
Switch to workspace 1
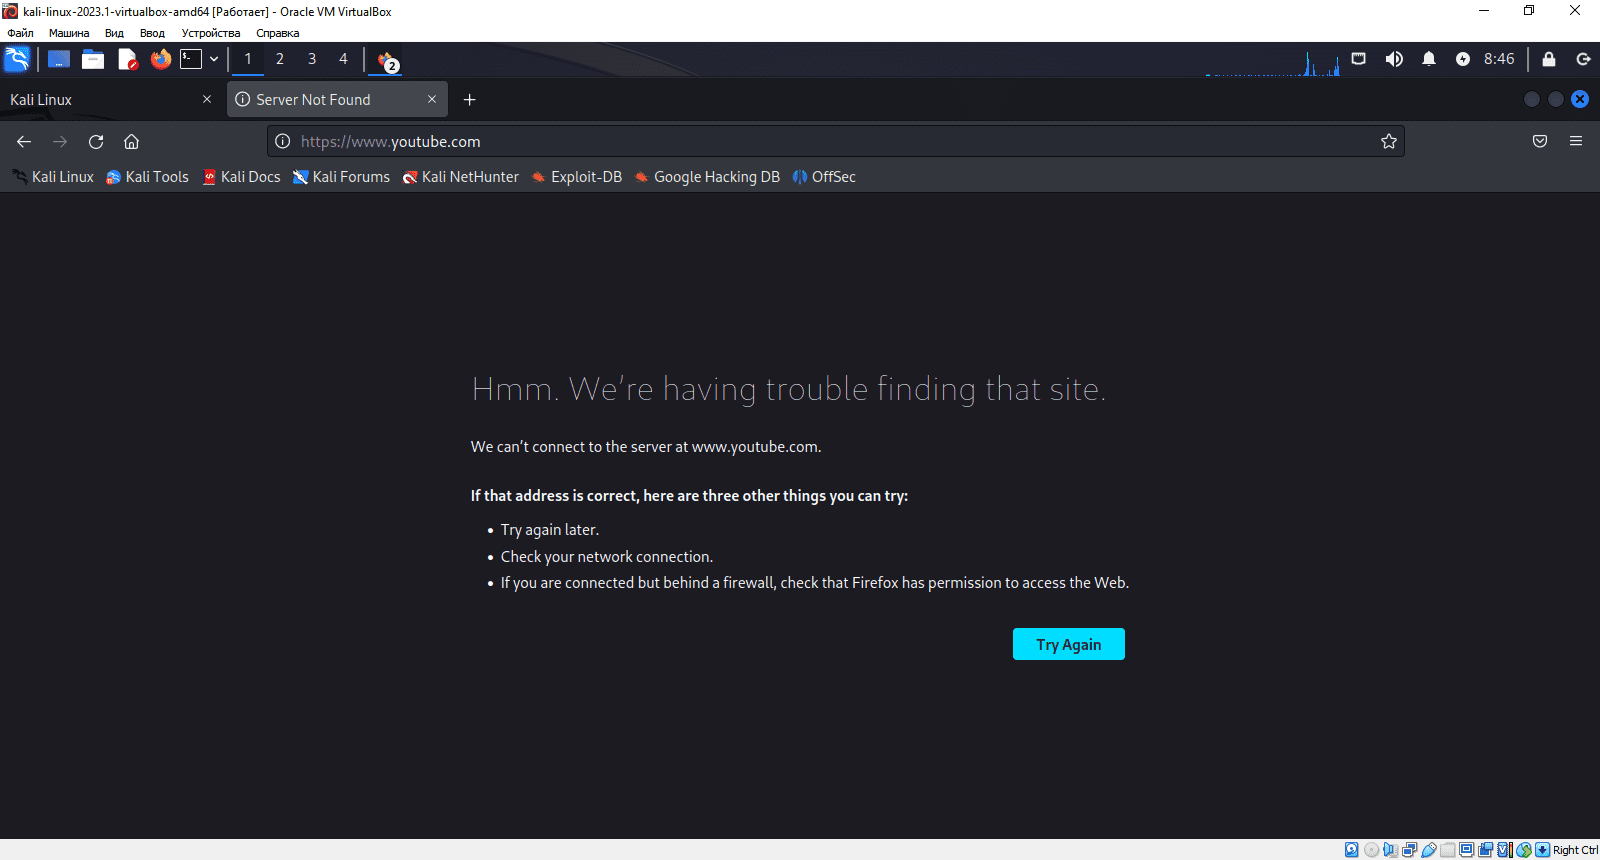tap(248, 59)
